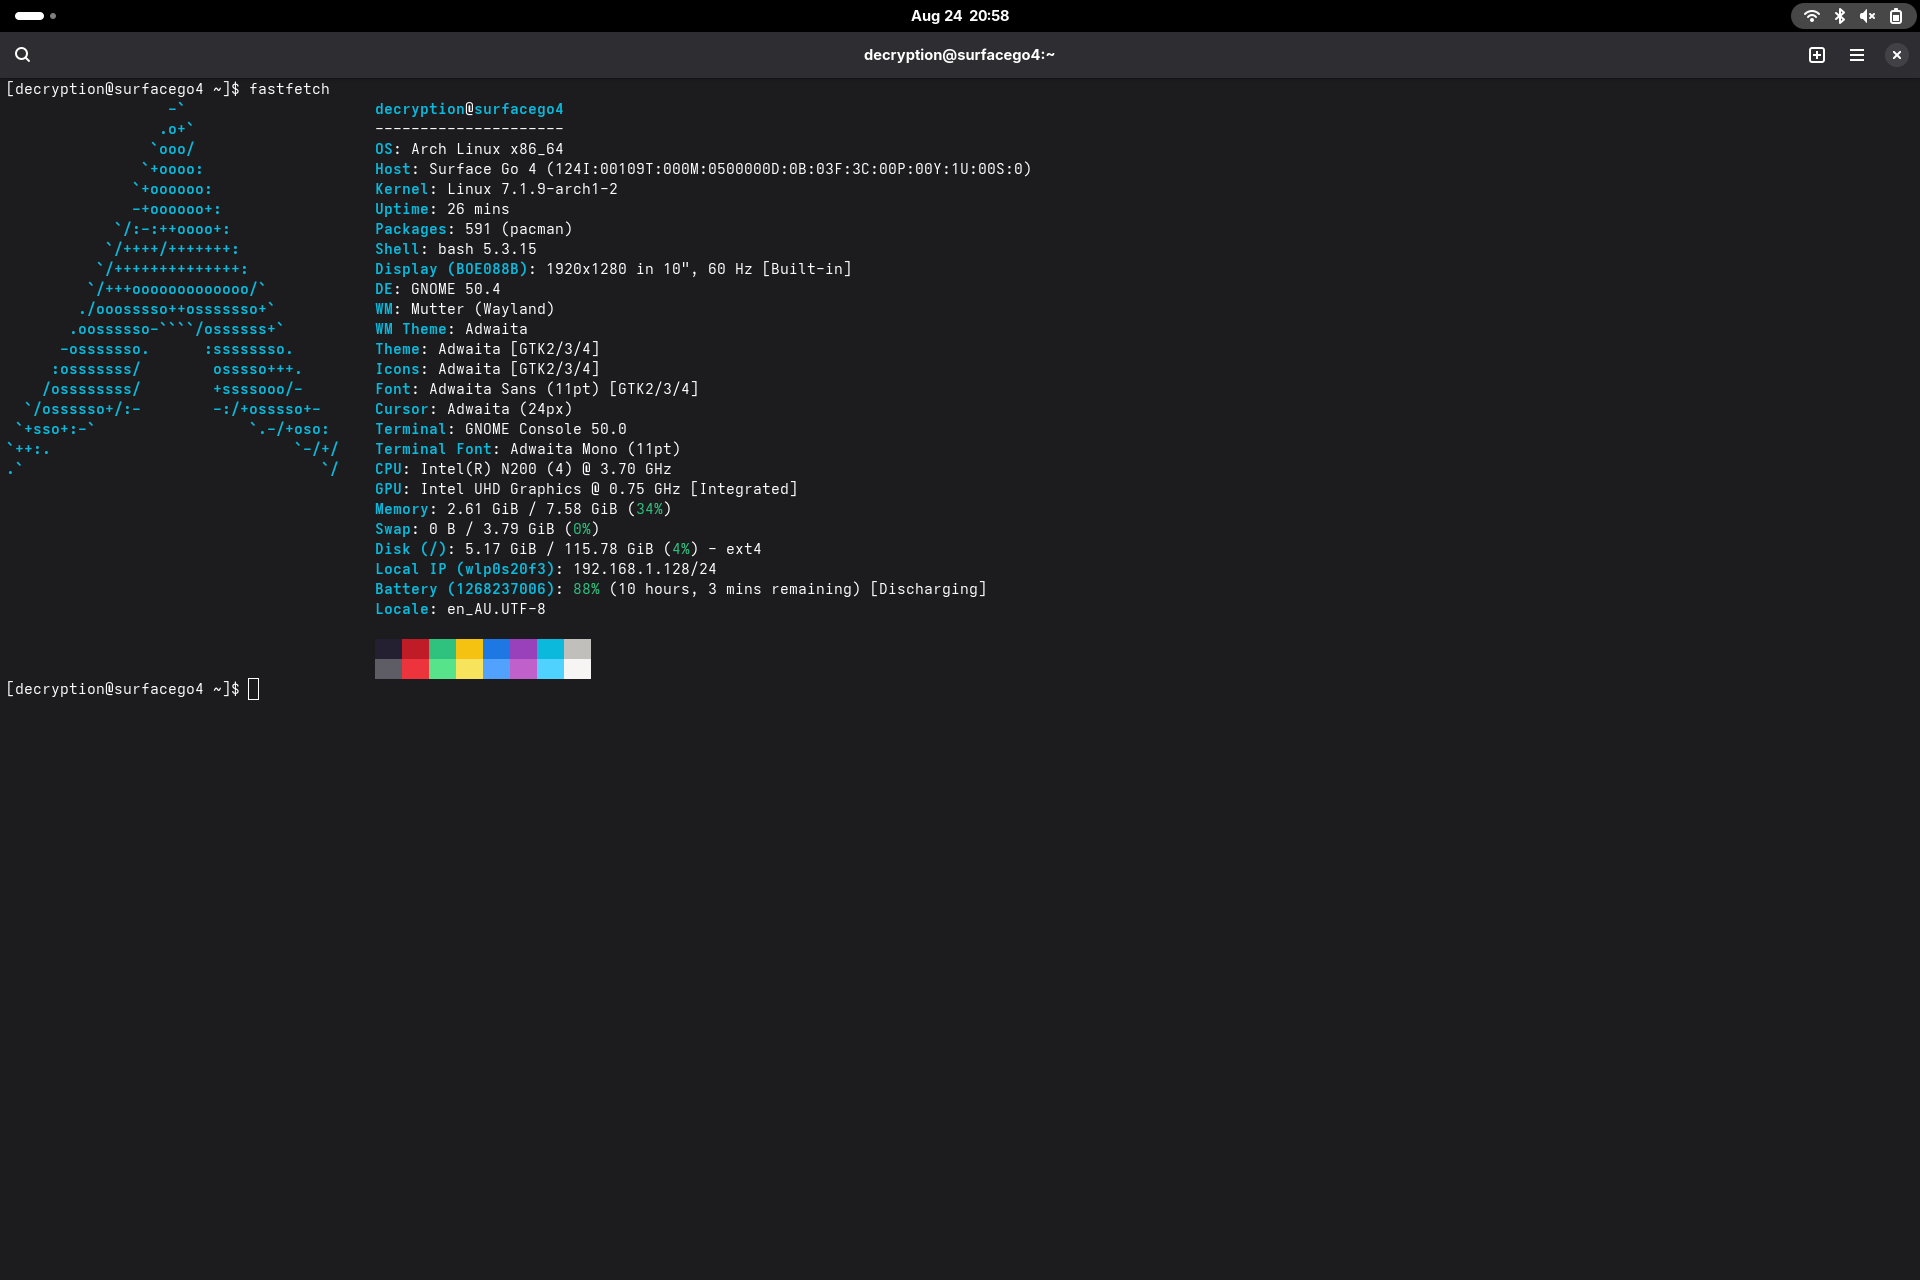Click the 'Icons: Adwaita [GTK2/3/4]' line
Image resolution: width=1920 pixels, height=1280 pixels.
tap(487, 369)
